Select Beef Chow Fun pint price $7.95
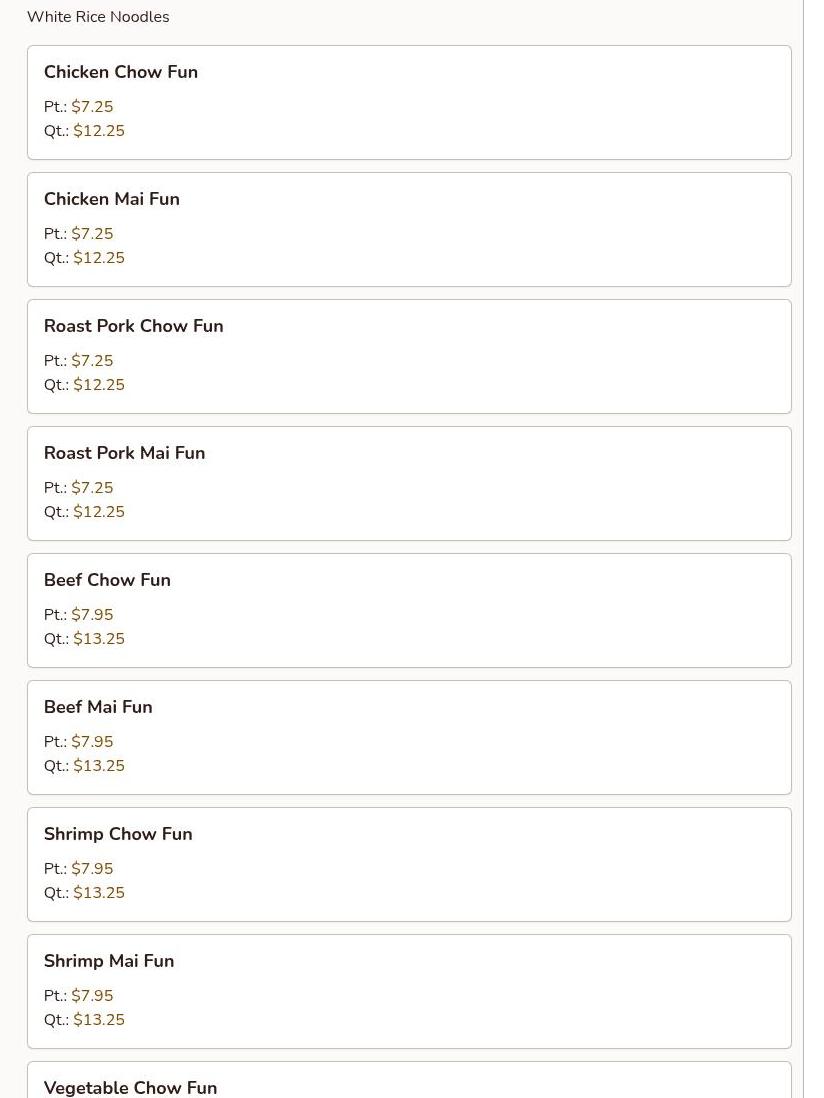The width and height of the screenshot is (824, 1098). point(92,615)
